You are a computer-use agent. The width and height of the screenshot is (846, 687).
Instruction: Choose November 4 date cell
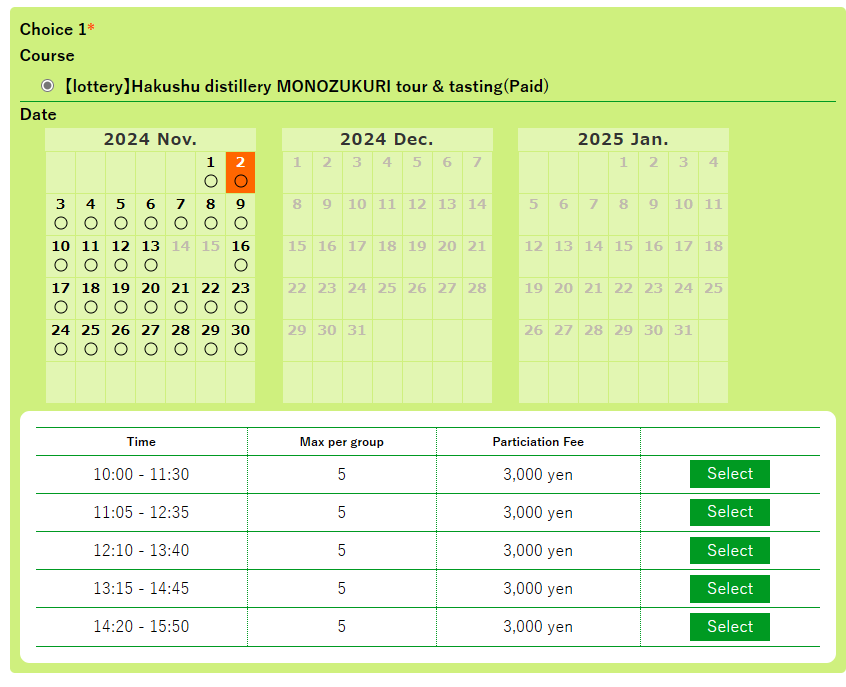click(91, 215)
